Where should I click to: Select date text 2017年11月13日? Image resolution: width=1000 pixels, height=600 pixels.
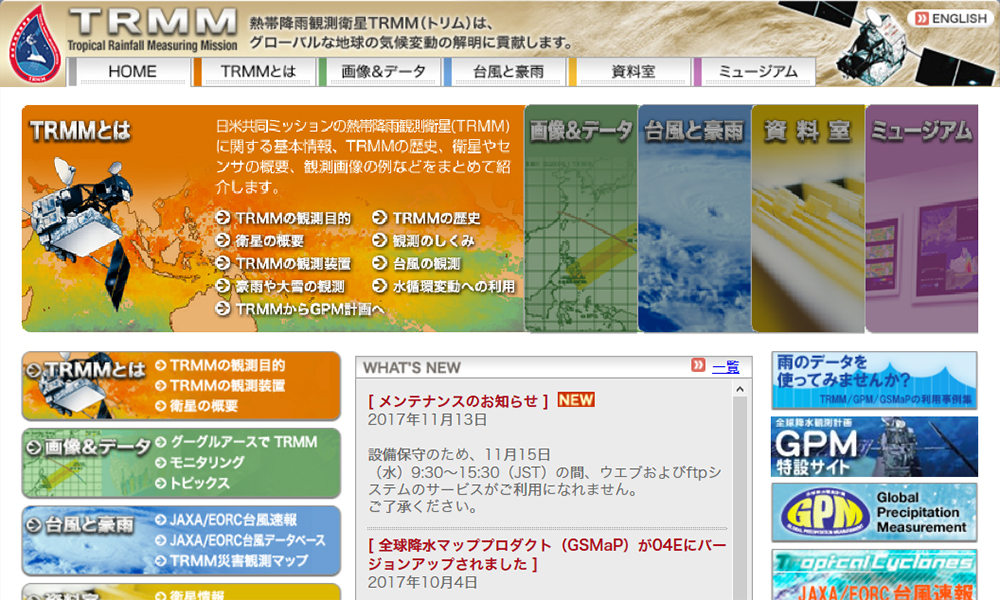click(x=427, y=420)
